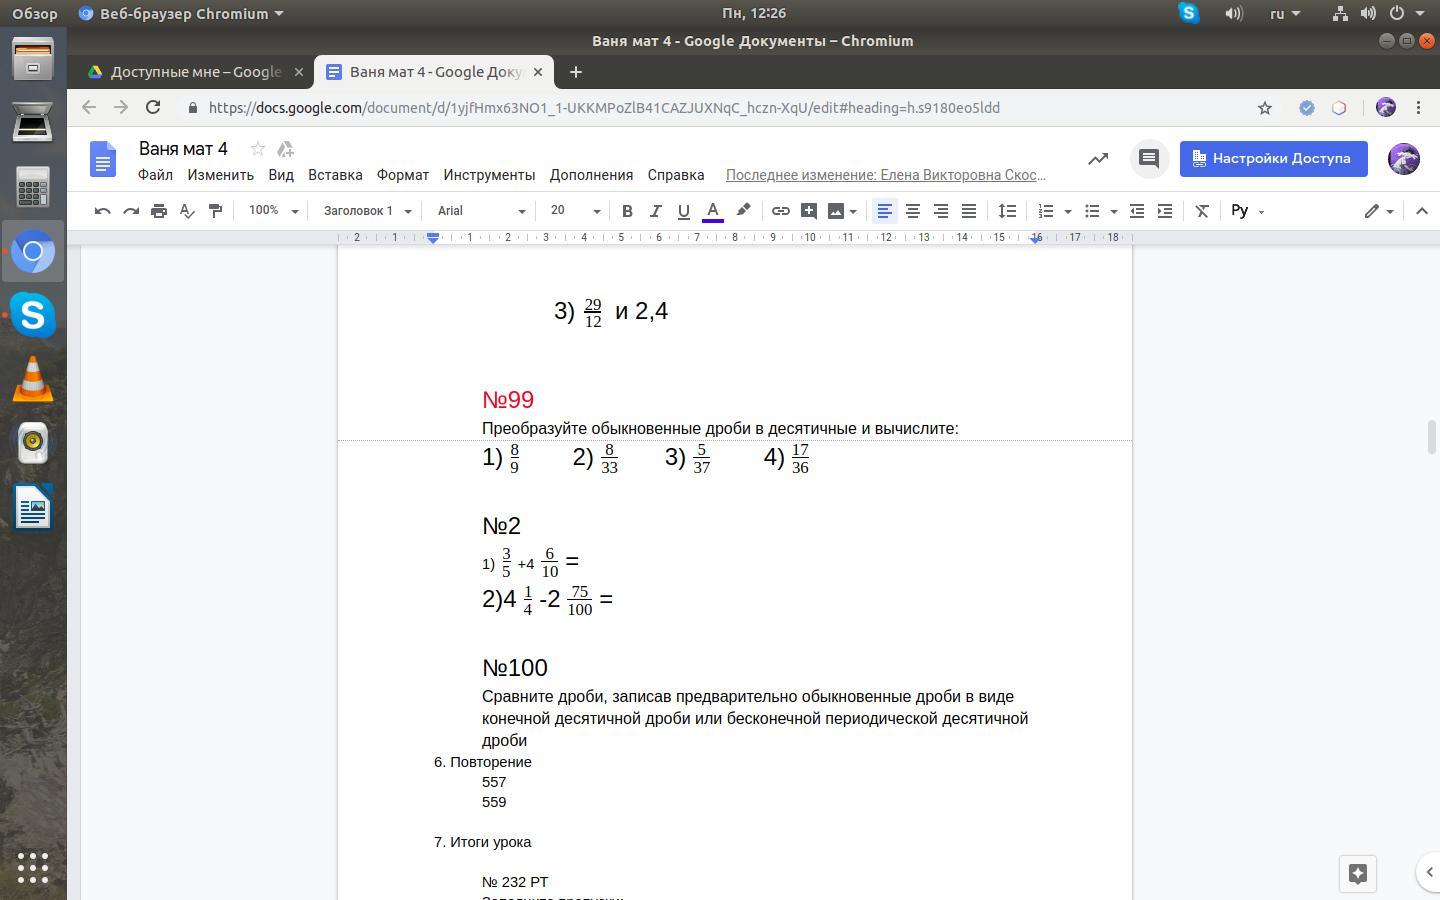Run the spell check tool
This screenshot has width=1440, height=900.
tap(187, 211)
